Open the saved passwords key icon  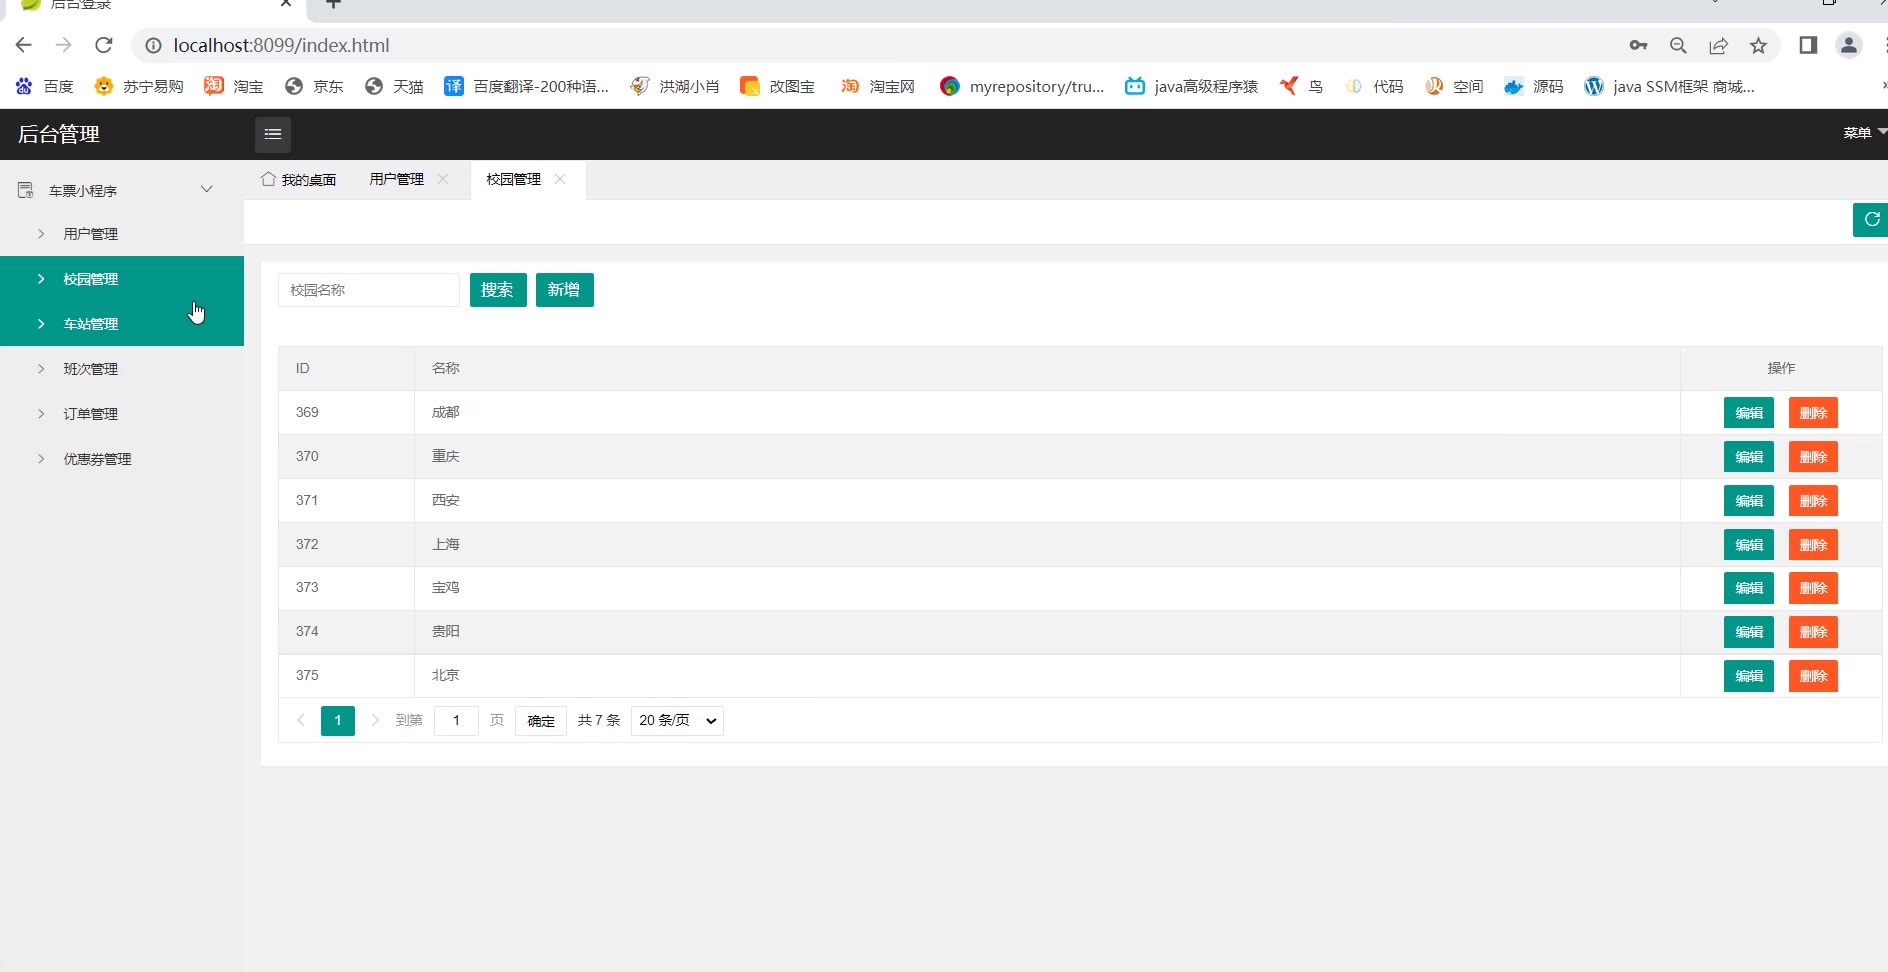pyautogui.click(x=1638, y=45)
